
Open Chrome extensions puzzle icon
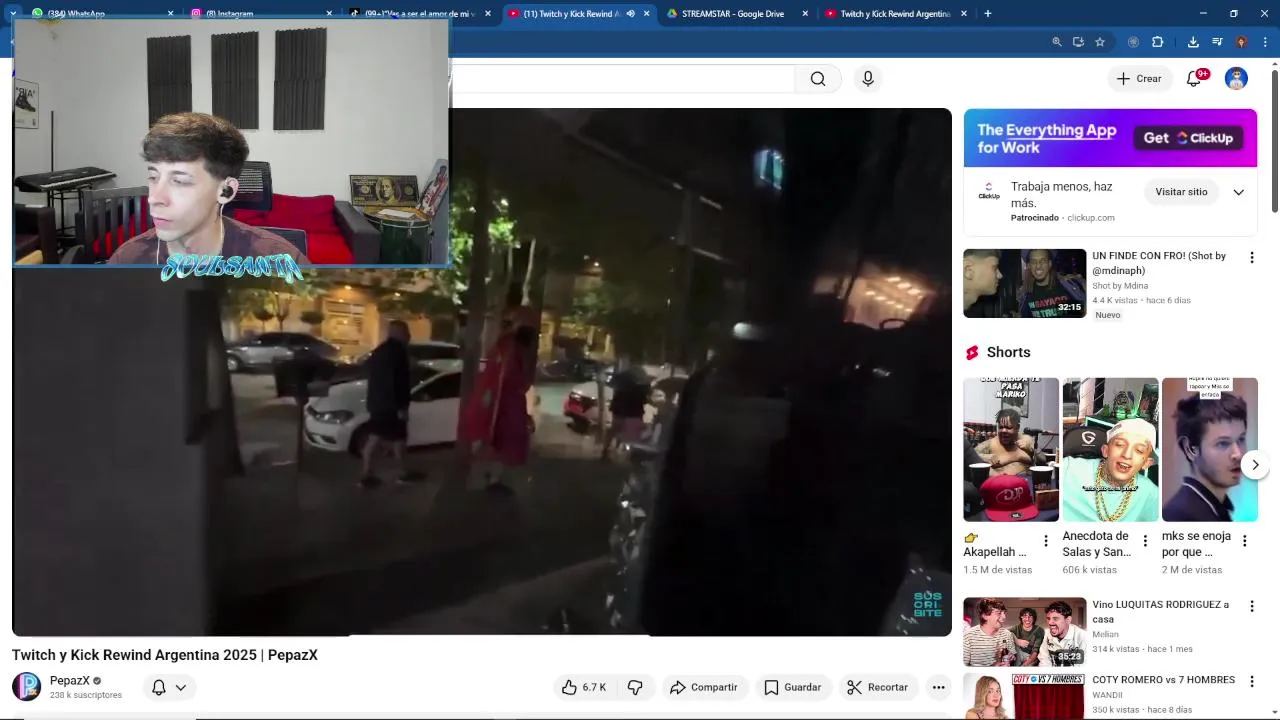[x=1158, y=42]
